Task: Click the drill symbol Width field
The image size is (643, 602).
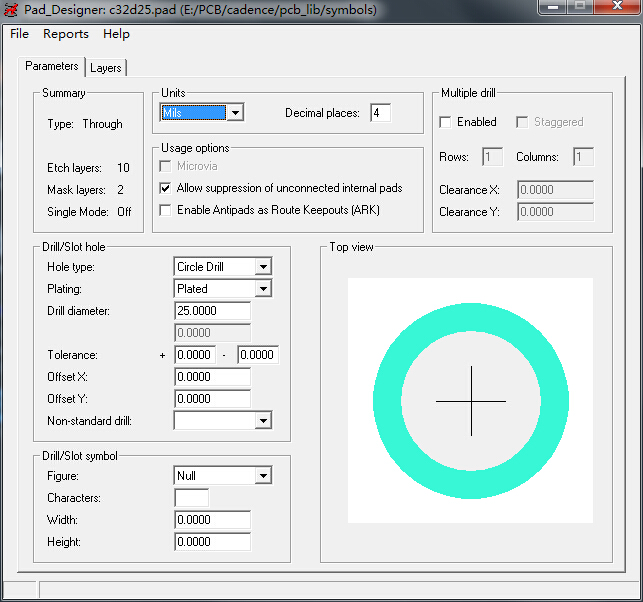Action: point(212,520)
